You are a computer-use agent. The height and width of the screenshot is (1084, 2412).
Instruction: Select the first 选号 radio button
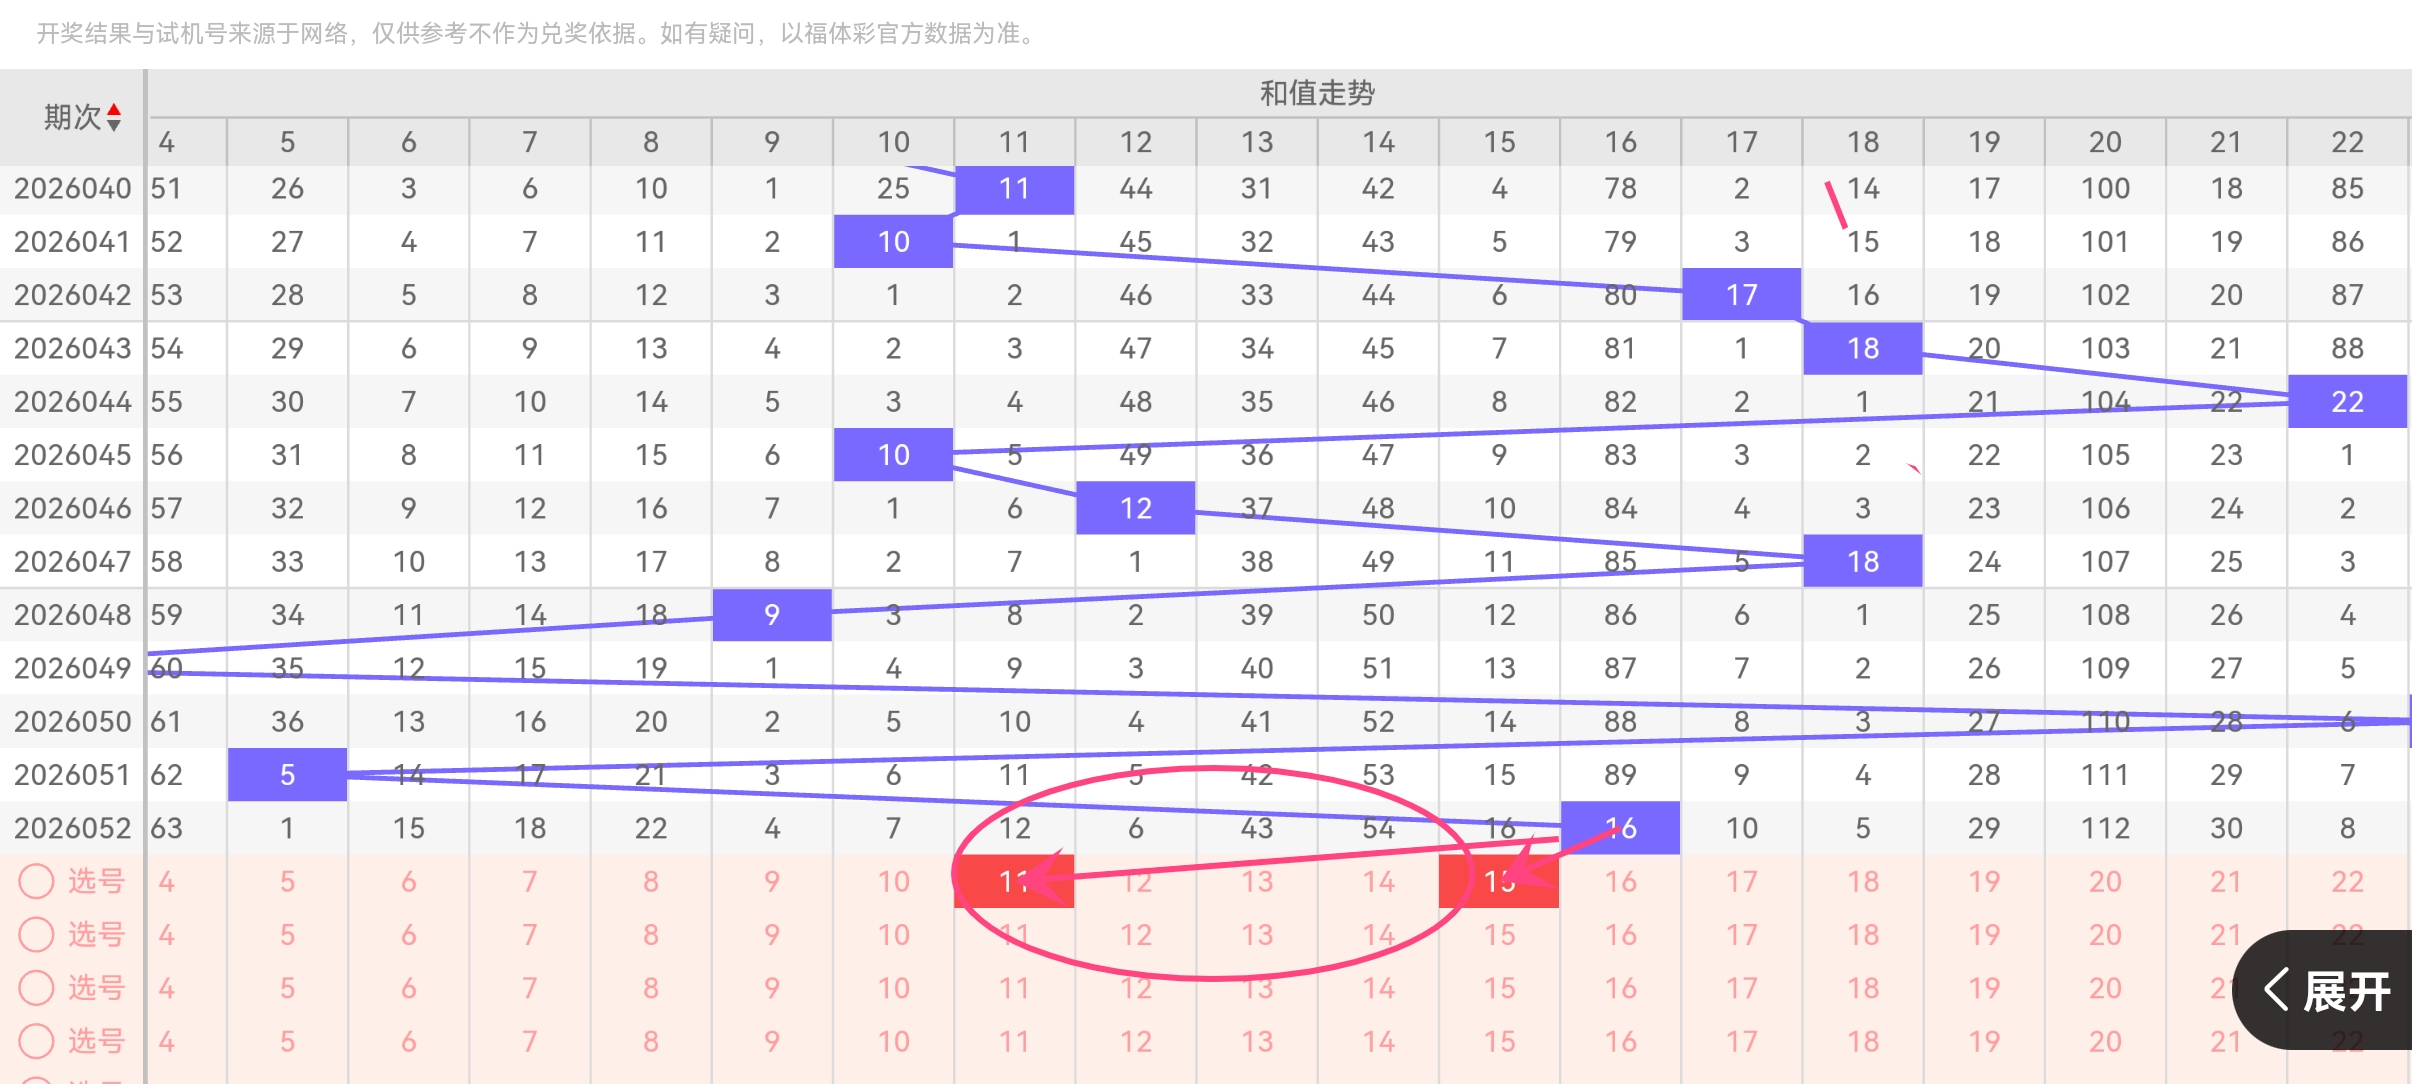[x=37, y=880]
